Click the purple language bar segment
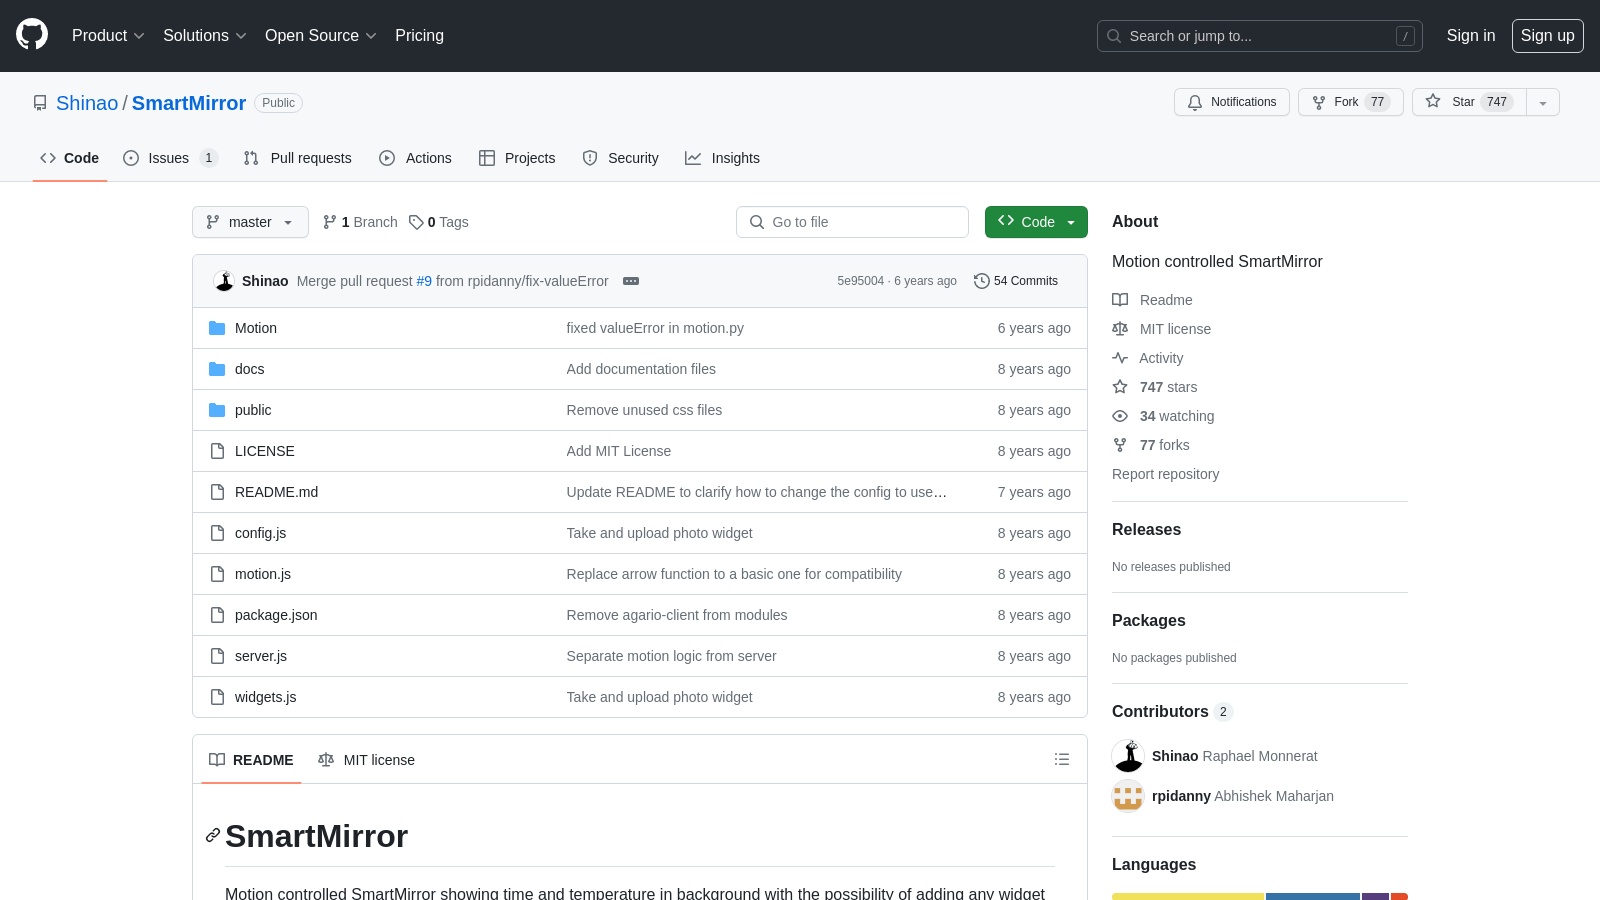1600x900 pixels. [x=1375, y=896]
